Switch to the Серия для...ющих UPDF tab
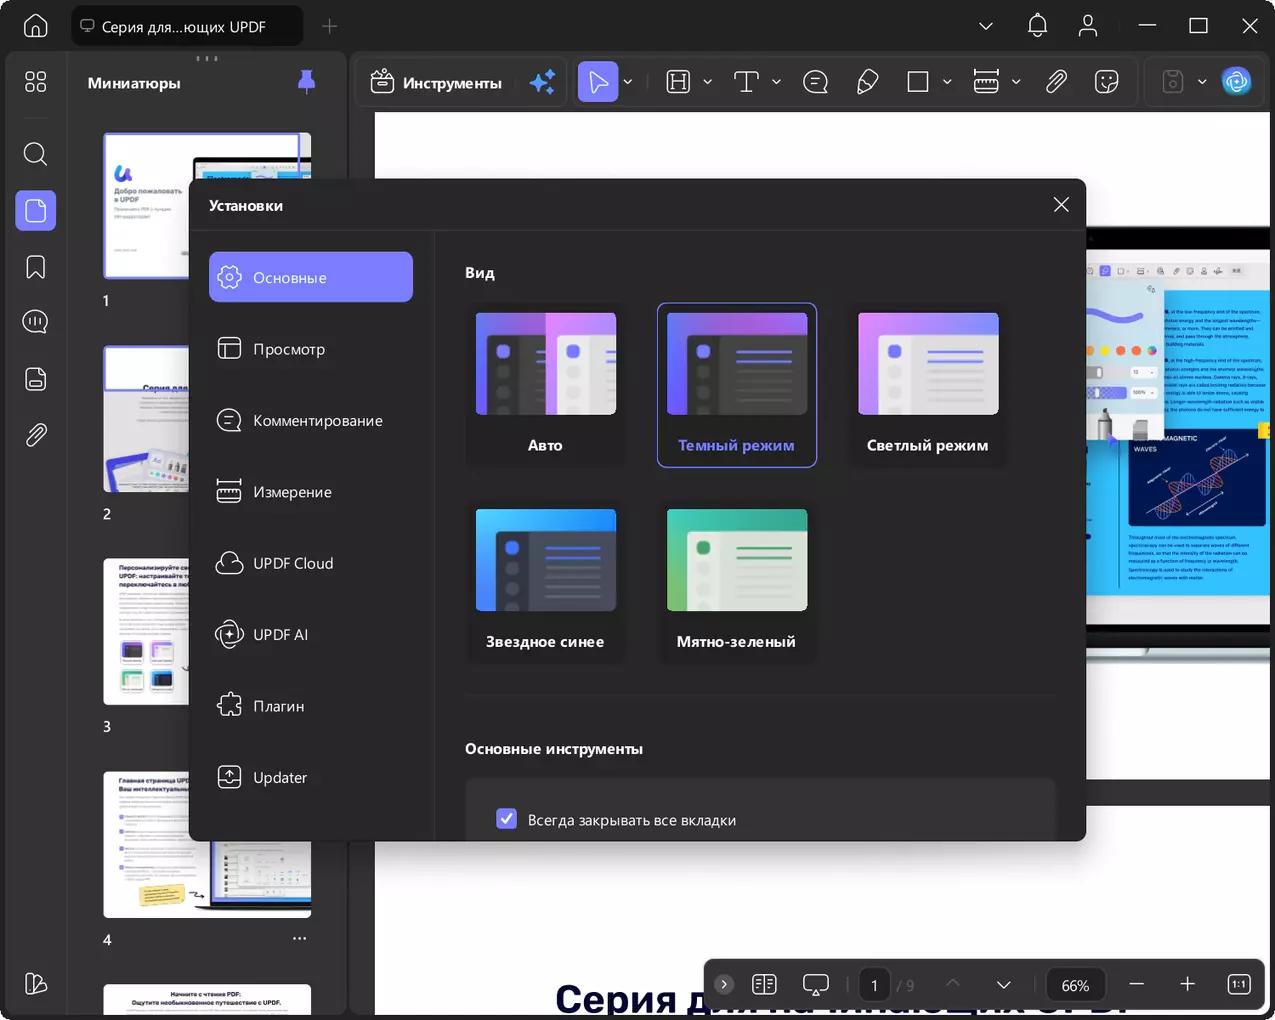The width and height of the screenshot is (1275, 1020). [x=187, y=26]
